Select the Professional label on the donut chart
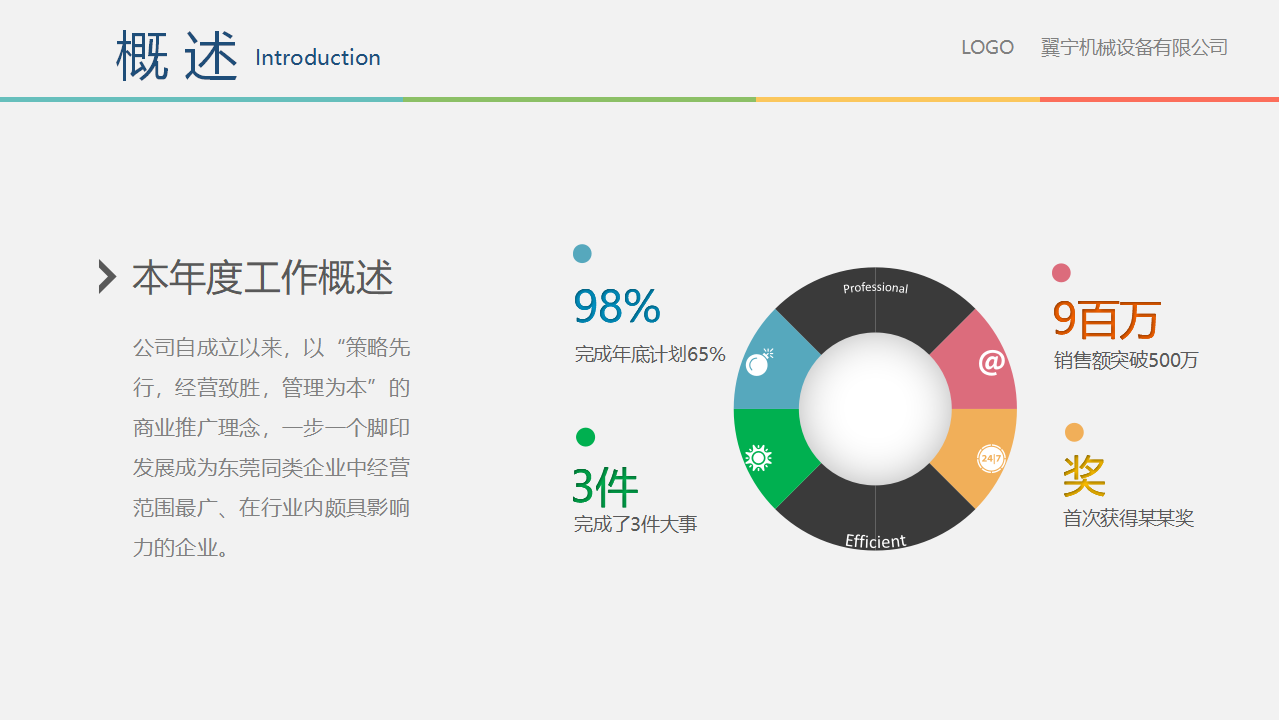 pyautogui.click(x=875, y=288)
